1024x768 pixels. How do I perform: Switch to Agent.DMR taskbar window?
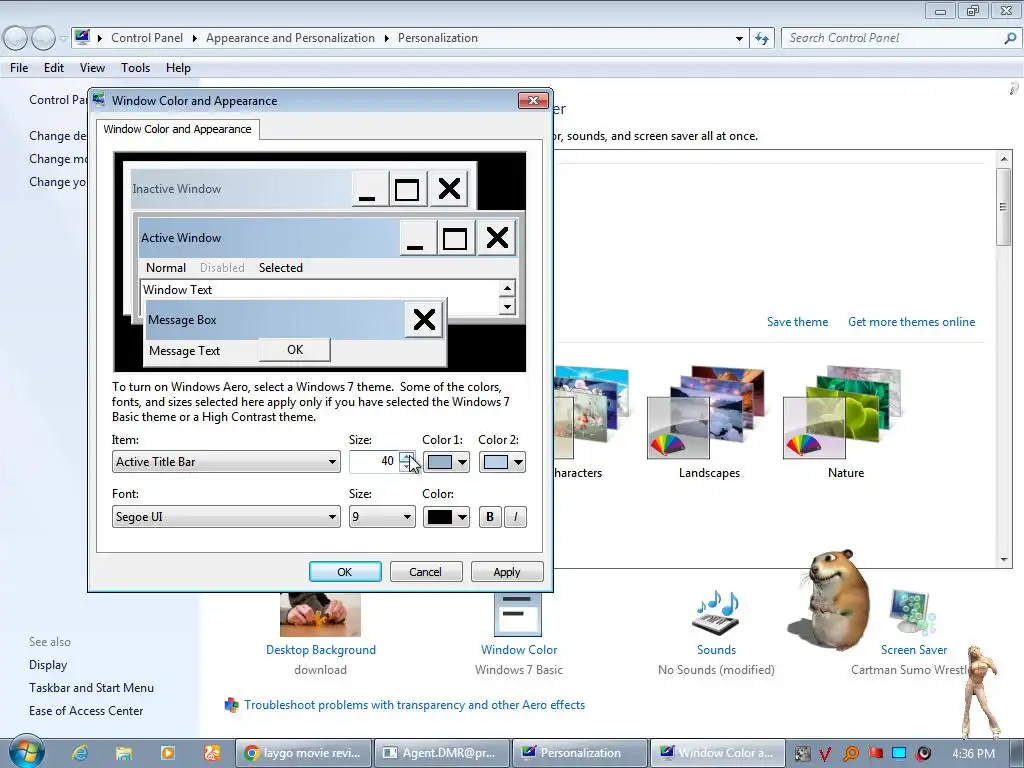(x=441, y=753)
